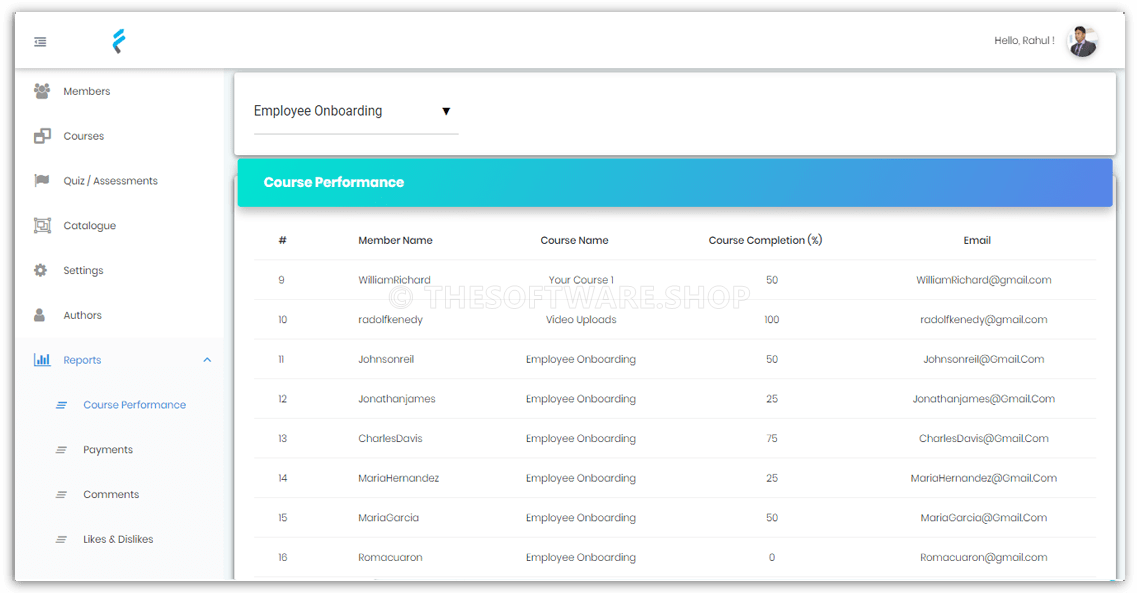
Task: Open Settings using the gear icon
Action: tap(41, 270)
